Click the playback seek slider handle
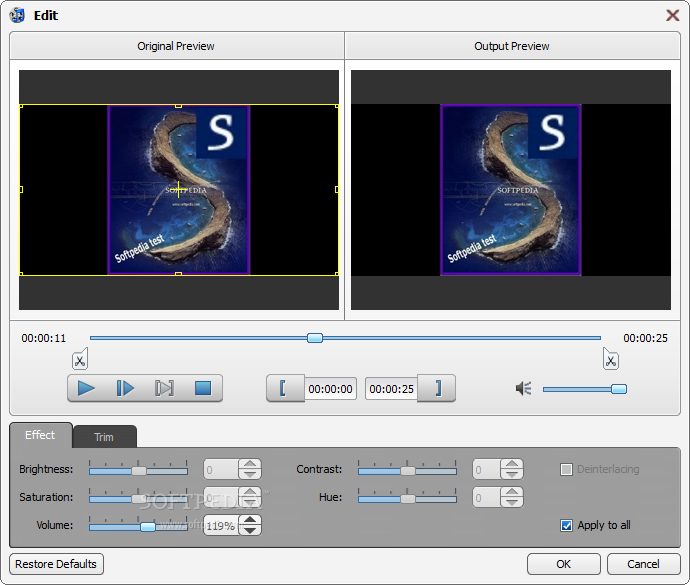The height and width of the screenshot is (585, 690). pyautogui.click(x=315, y=338)
